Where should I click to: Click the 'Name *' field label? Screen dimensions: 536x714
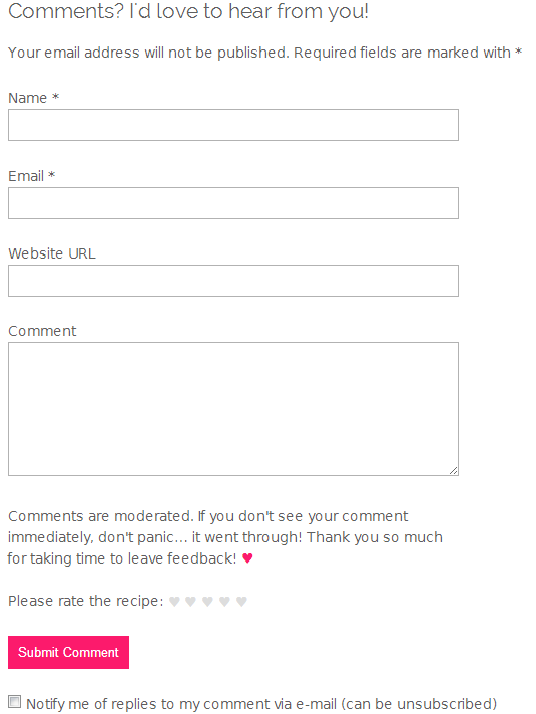pyautogui.click(x=34, y=98)
